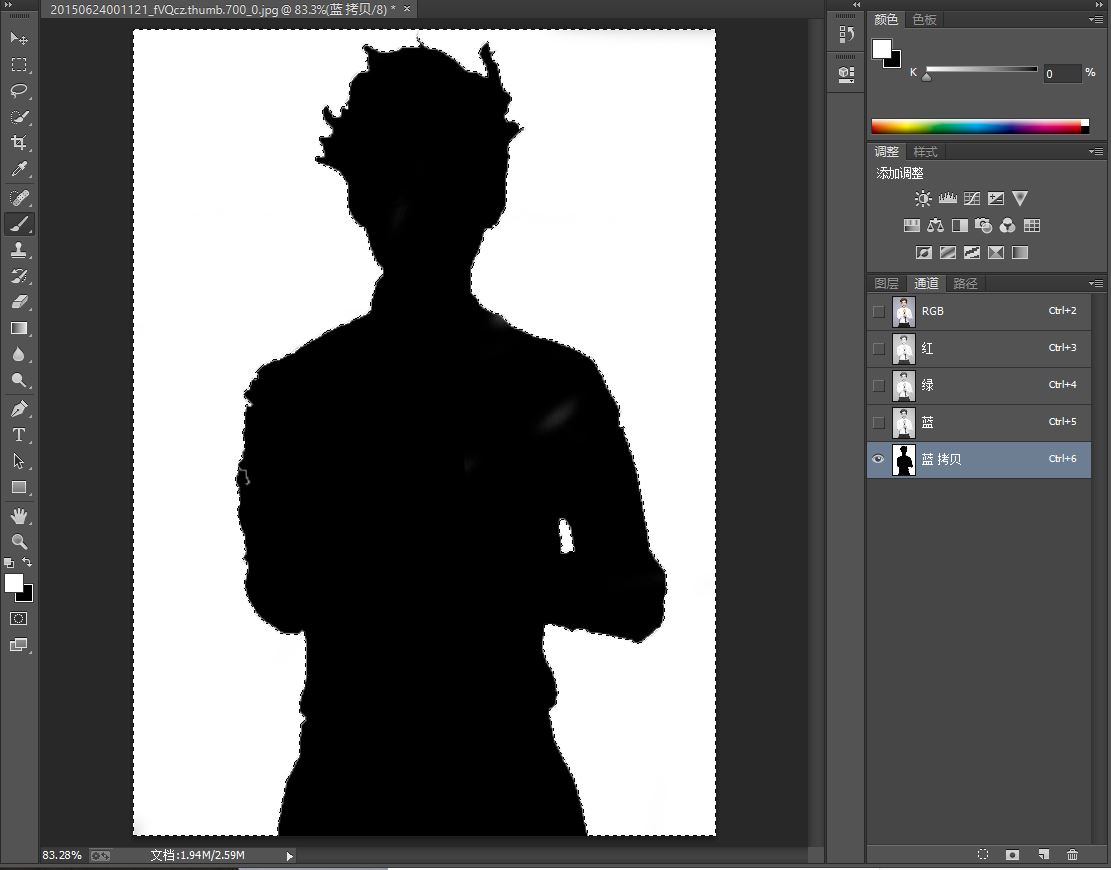
Task: Pick the Eyedropper tool
Action: pos(19,170)
